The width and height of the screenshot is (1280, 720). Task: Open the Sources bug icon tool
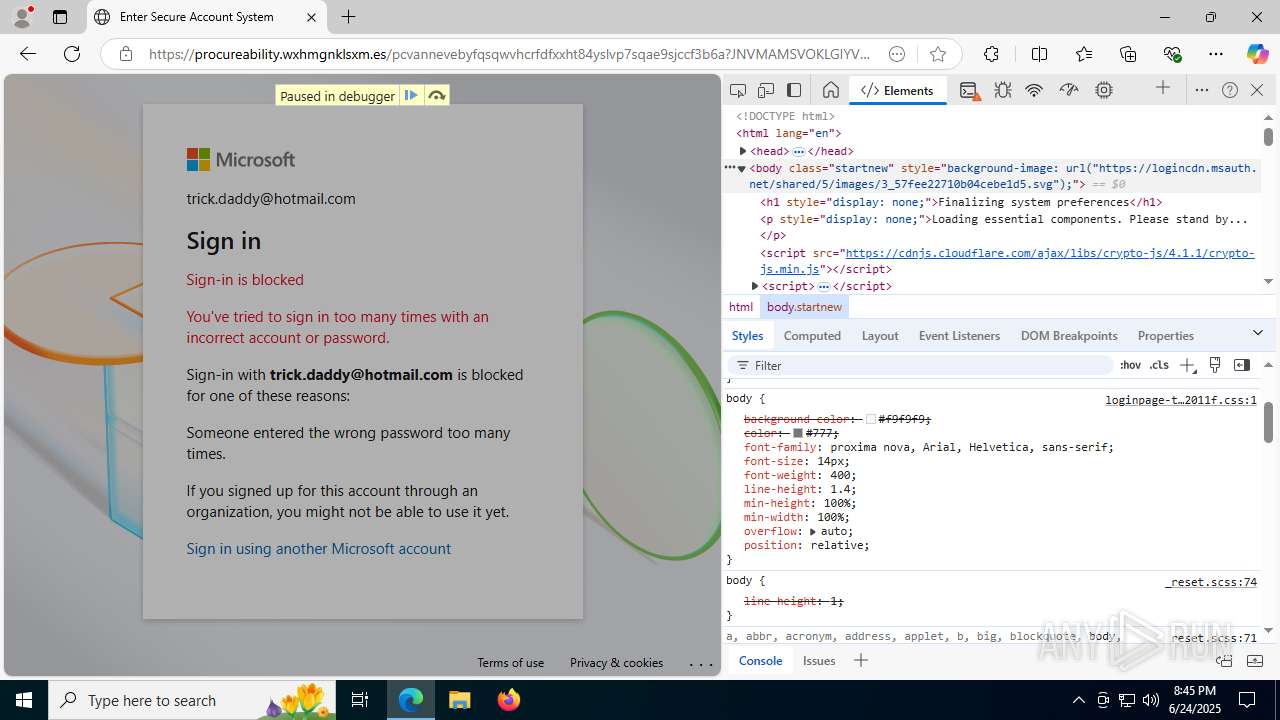tap(1003, 90)
